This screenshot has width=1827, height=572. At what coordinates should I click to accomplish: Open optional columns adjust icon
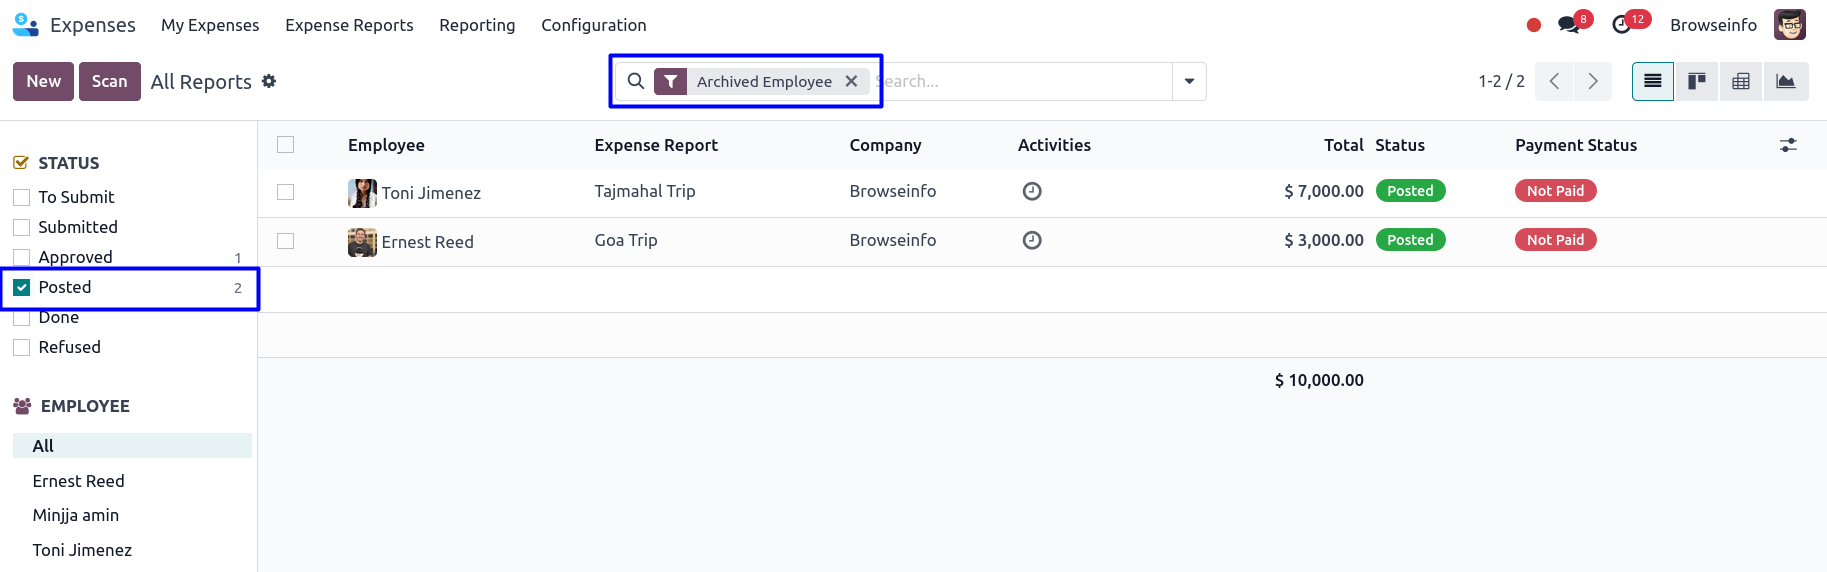click(x=1788, y=145)
